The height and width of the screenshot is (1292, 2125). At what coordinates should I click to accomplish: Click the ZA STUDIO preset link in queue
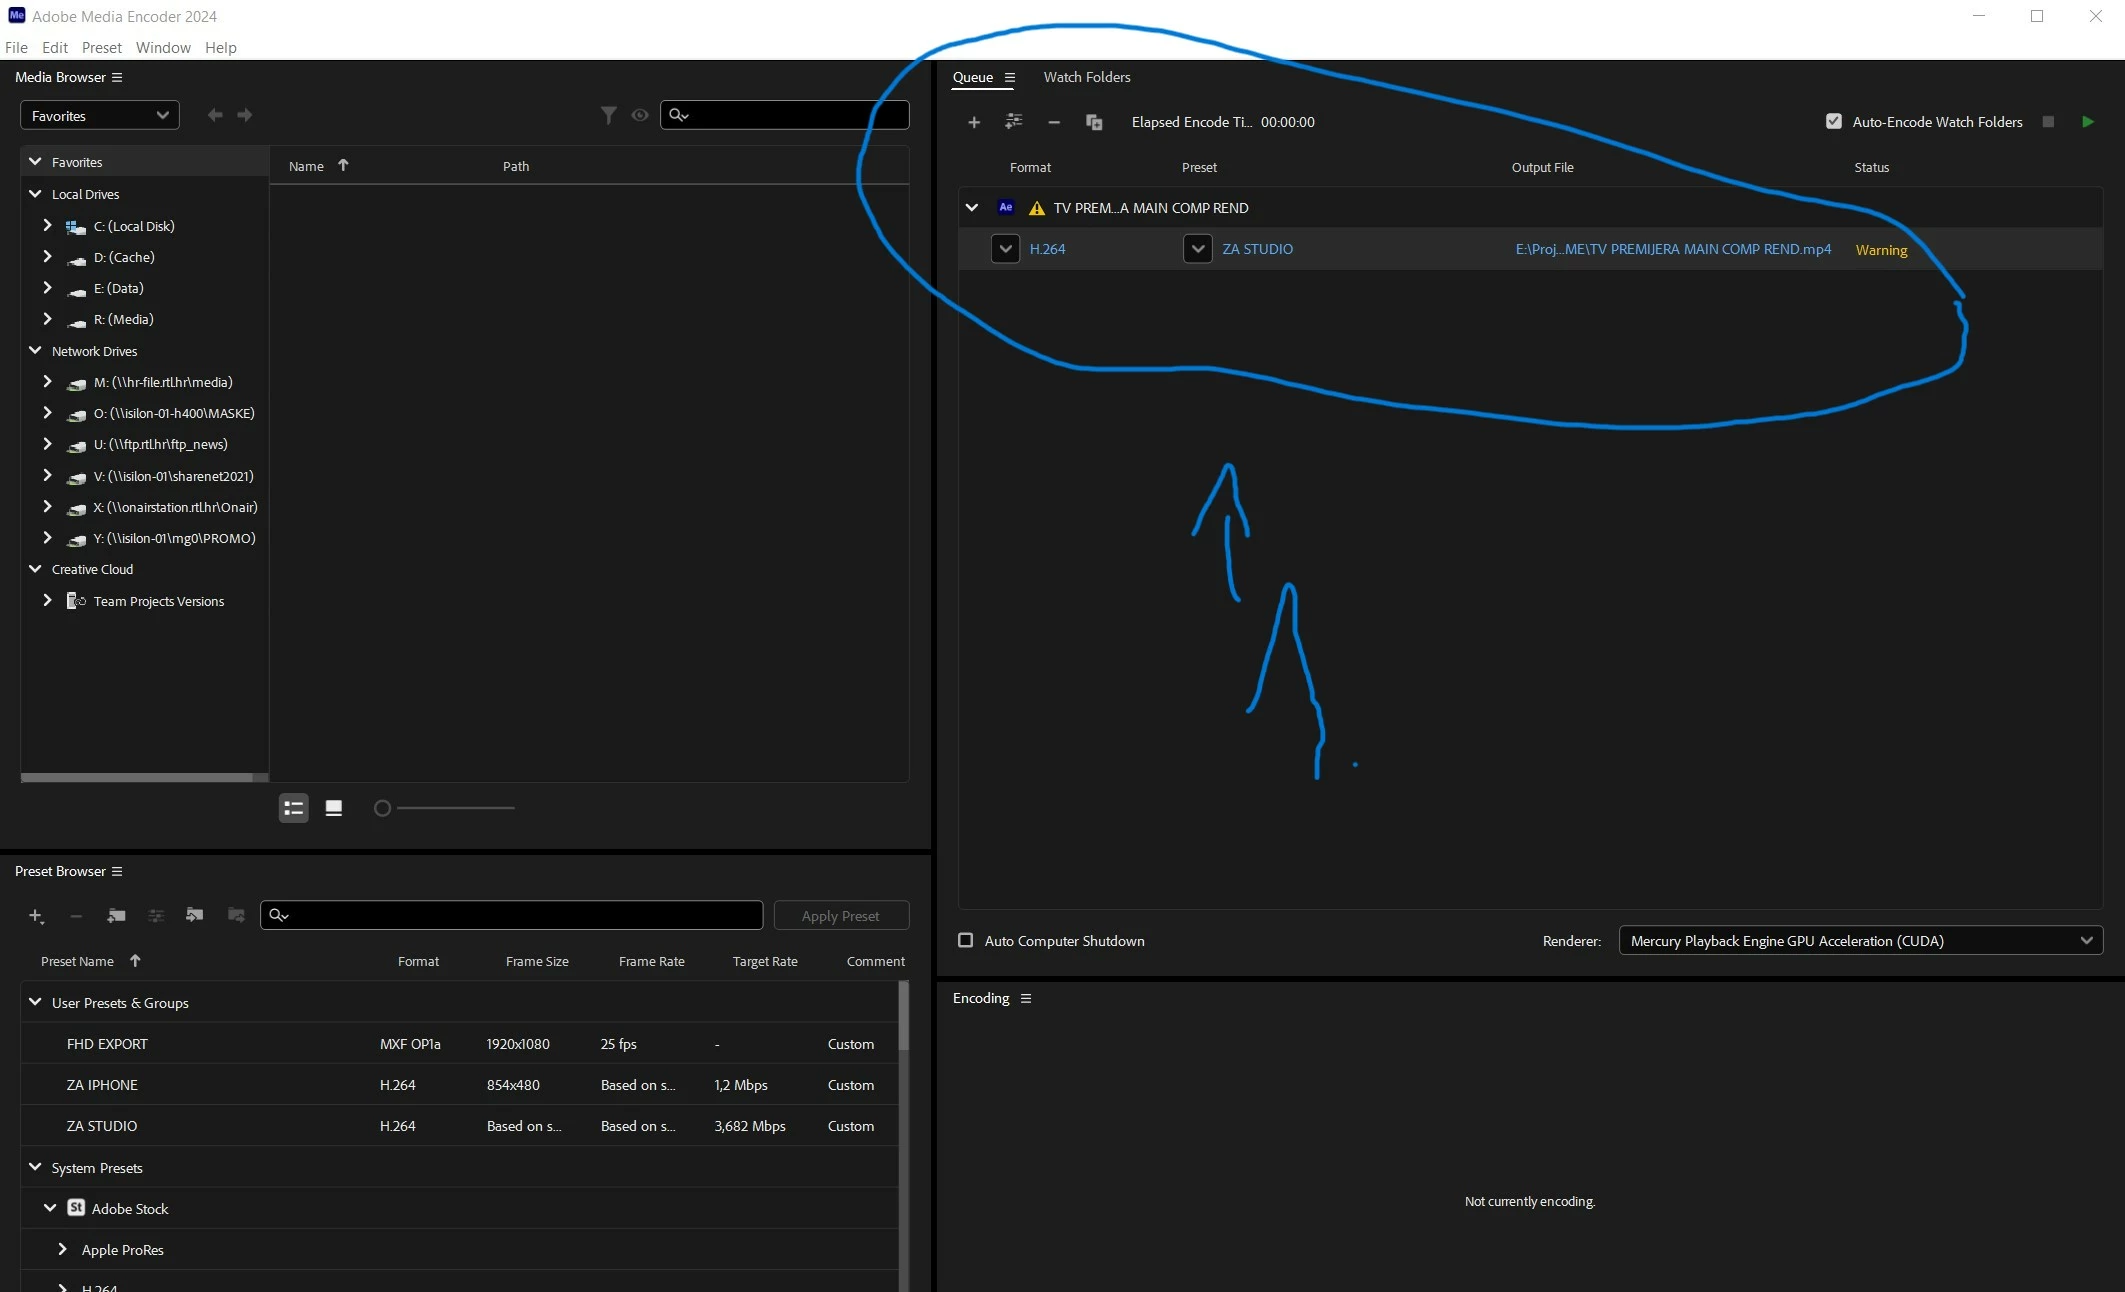1257,249
